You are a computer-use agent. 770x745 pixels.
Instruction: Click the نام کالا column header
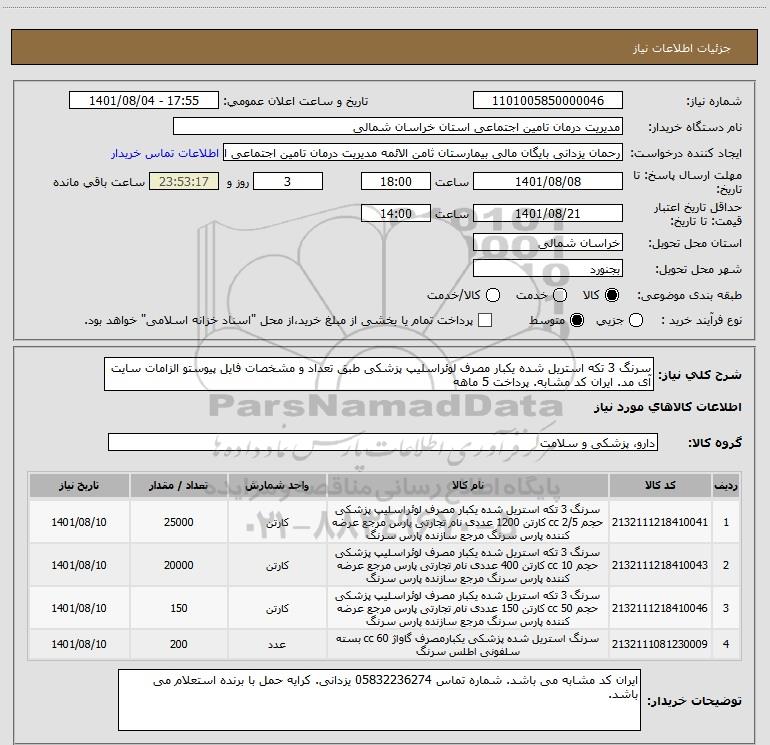pos(468,485)
